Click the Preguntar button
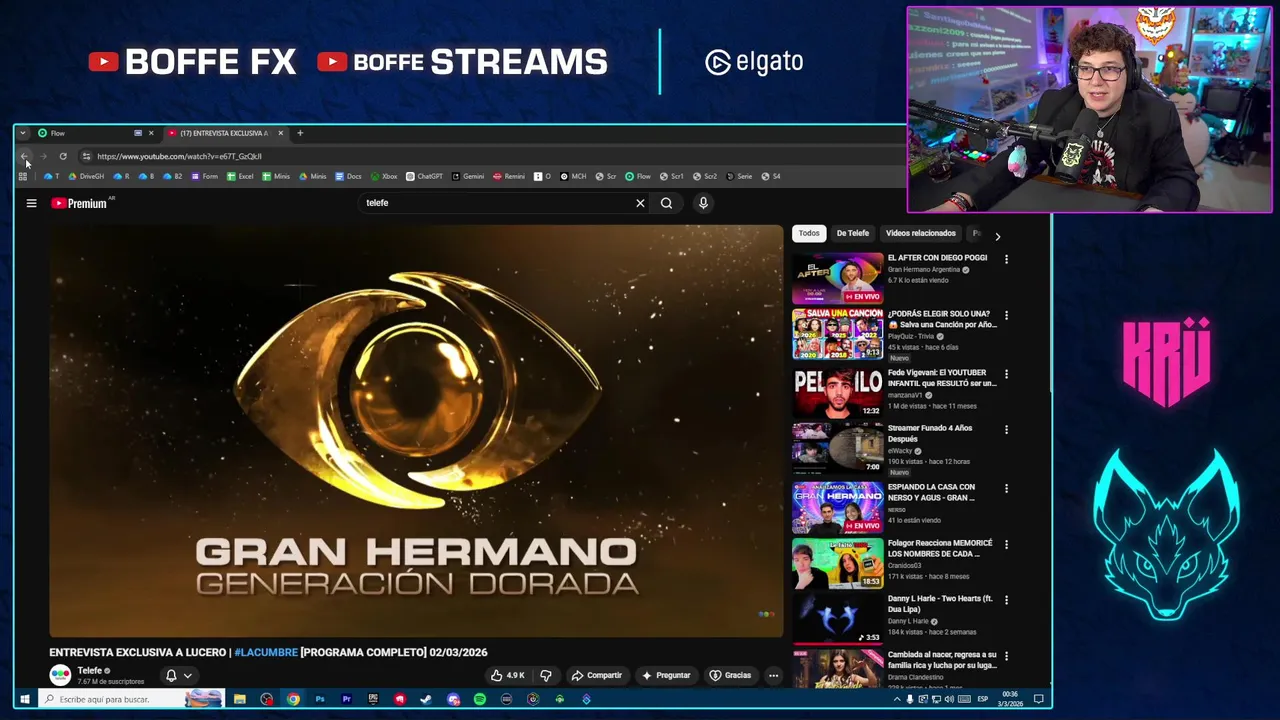The image size is (1280, 720). click(x=665, y=676)
